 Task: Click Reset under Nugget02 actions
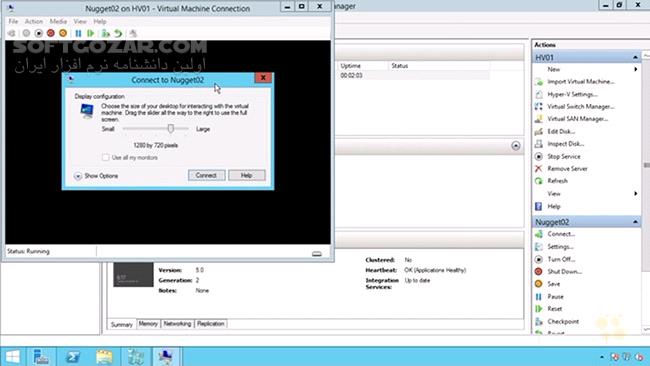click(554, 309)
